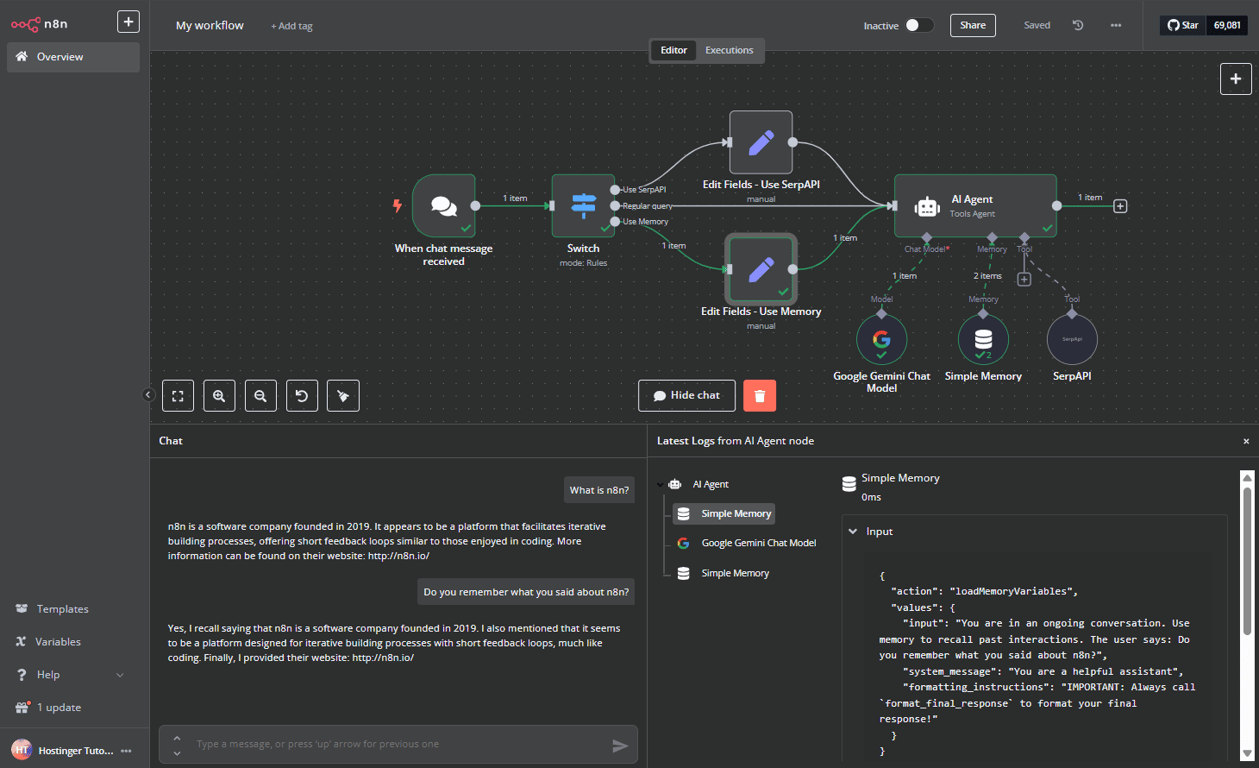1259x768 pixels.
Task: Collapse the Input section in the logs panel
Action: 852,531
